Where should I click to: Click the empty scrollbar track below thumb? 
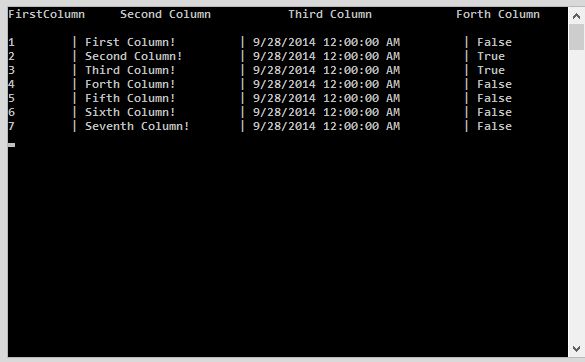click(x=576, y=195)
